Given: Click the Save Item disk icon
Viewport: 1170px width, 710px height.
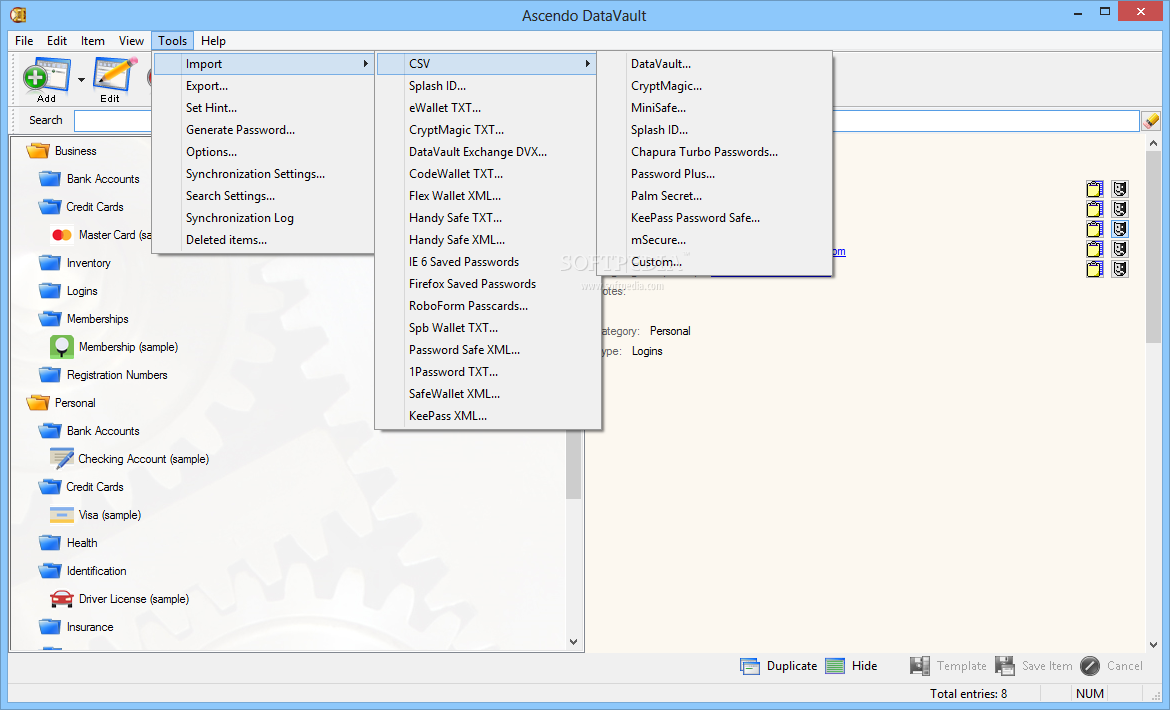Looking at the screenshot, I should pyautogui.click(x=1005, y=666).
